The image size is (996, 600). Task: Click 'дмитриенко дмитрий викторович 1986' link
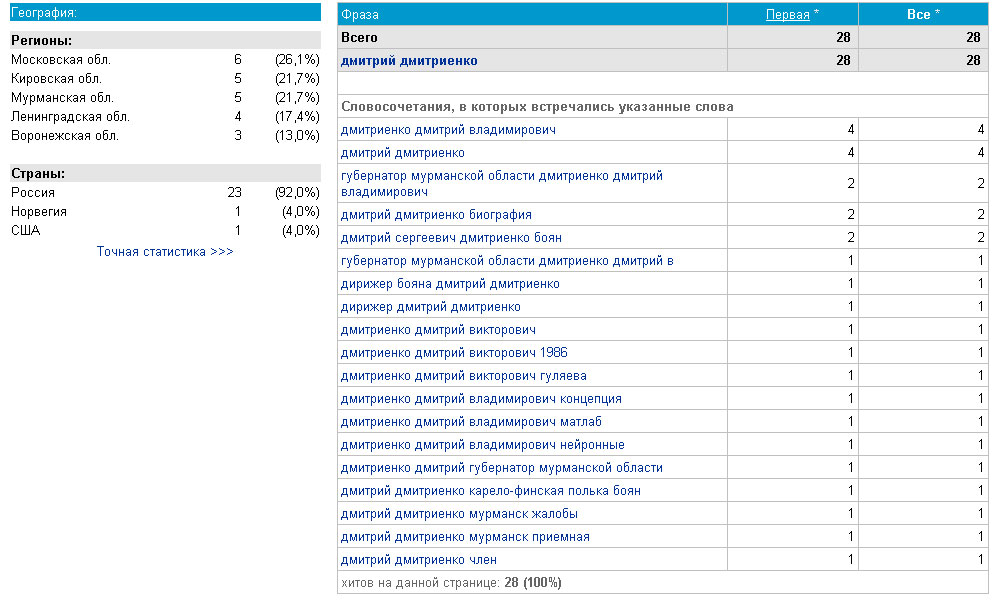tap(454, 353)
